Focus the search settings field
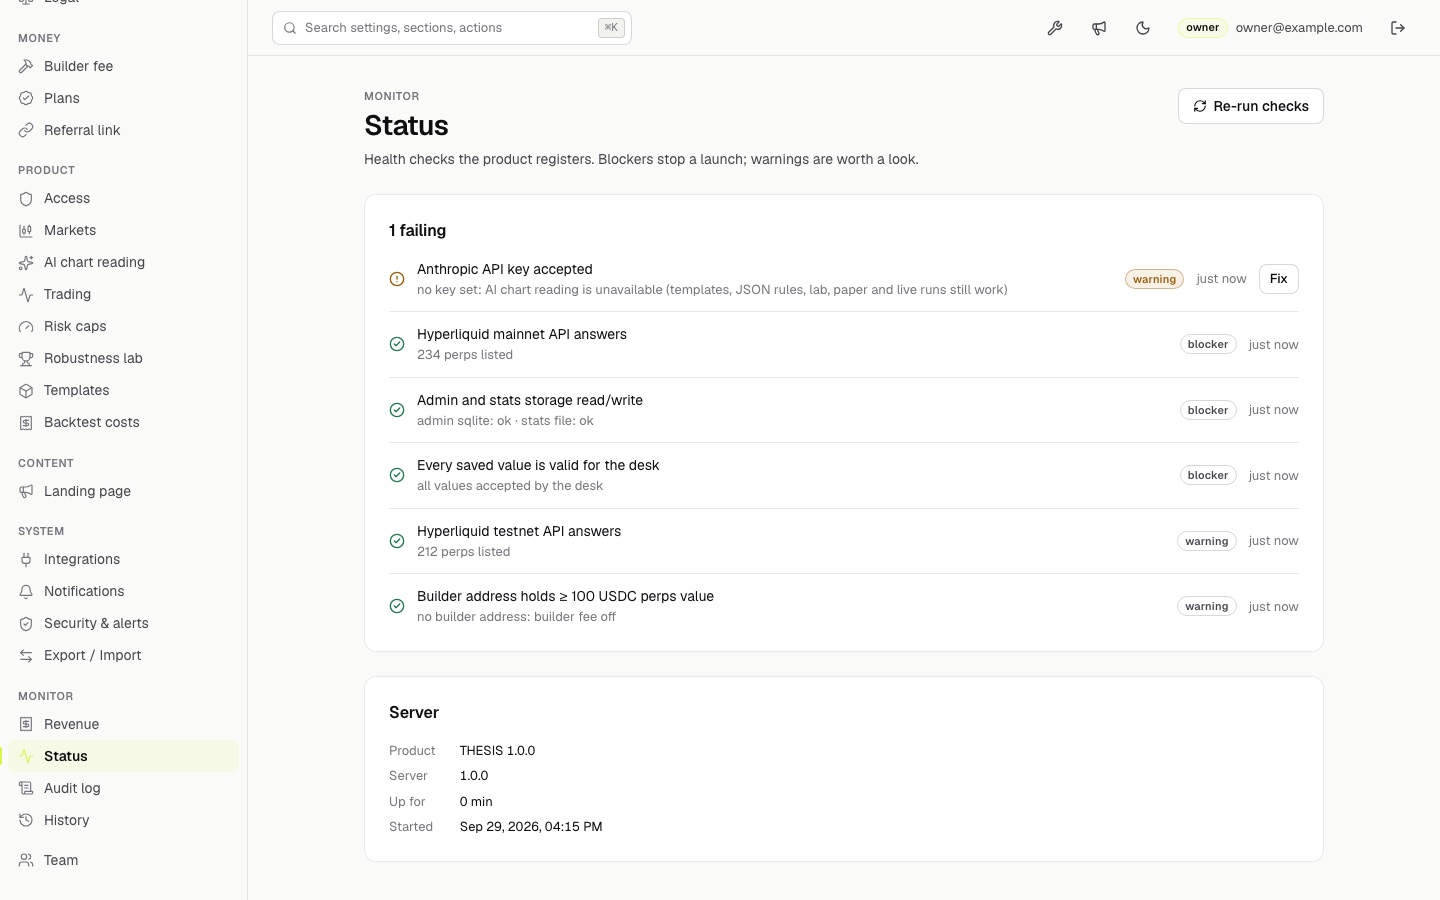This screenshot has height=900, width=1440. (452, 28)
